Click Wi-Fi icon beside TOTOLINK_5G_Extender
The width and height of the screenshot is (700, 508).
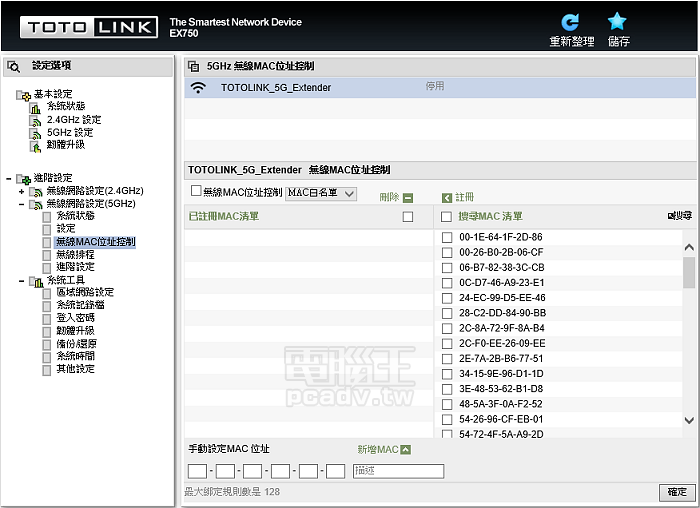[199, 88]
